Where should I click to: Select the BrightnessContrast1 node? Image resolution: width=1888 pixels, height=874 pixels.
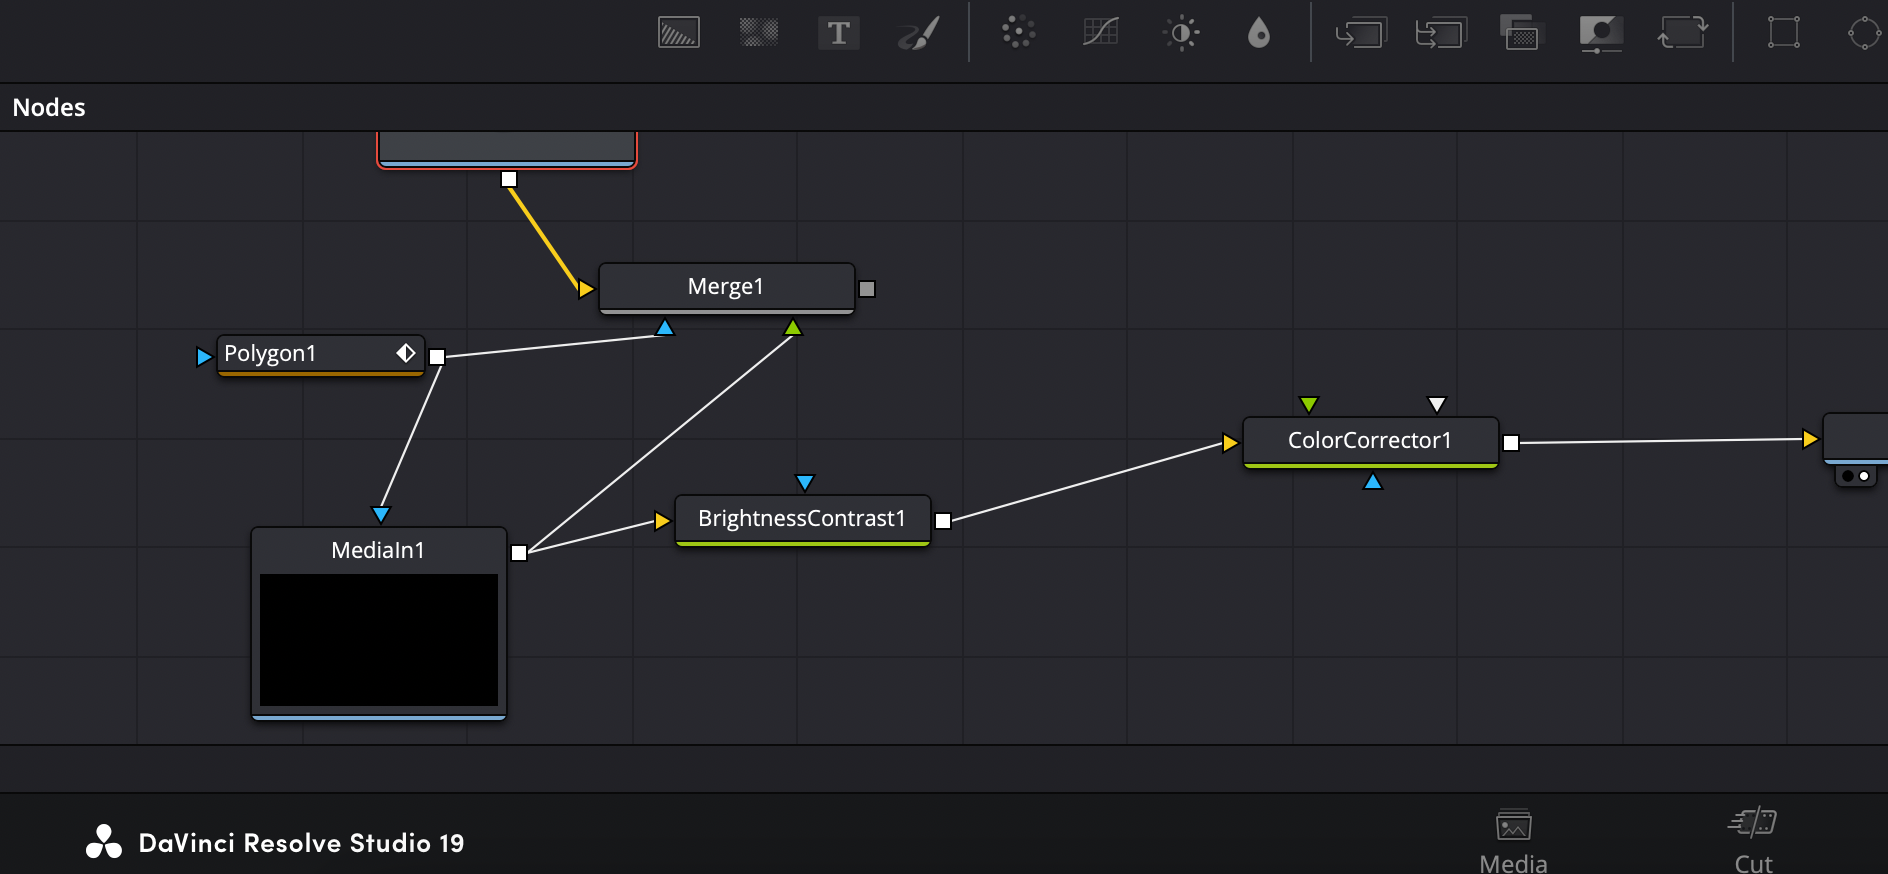pyautogui.click(x=801, y=518)
